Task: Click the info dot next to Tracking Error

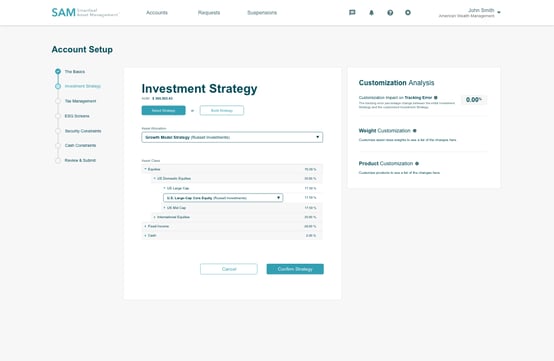Action: [436, 97]
